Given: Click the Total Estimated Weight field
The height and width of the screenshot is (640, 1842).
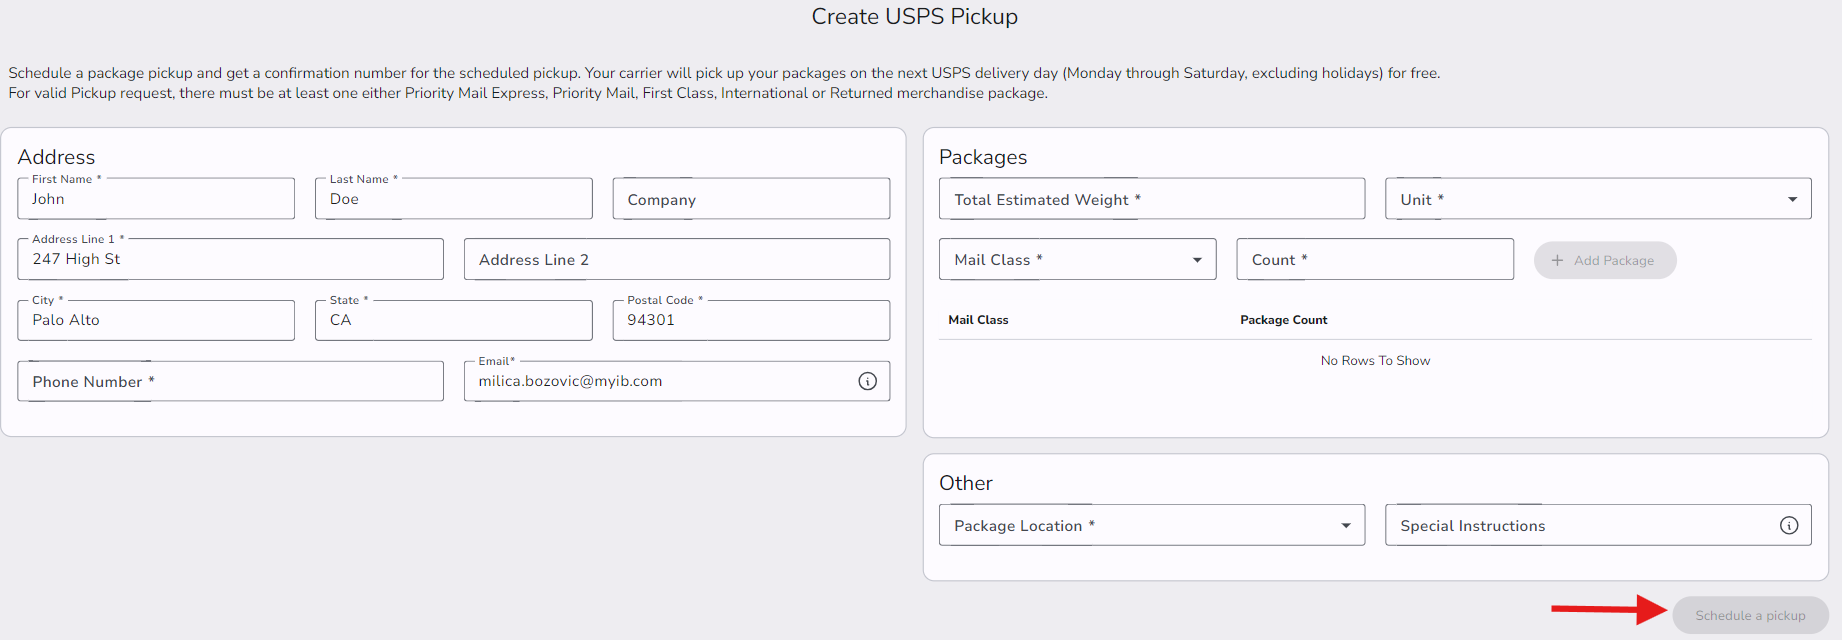Looking at the screenshot, I should (x=1151, y=199).
